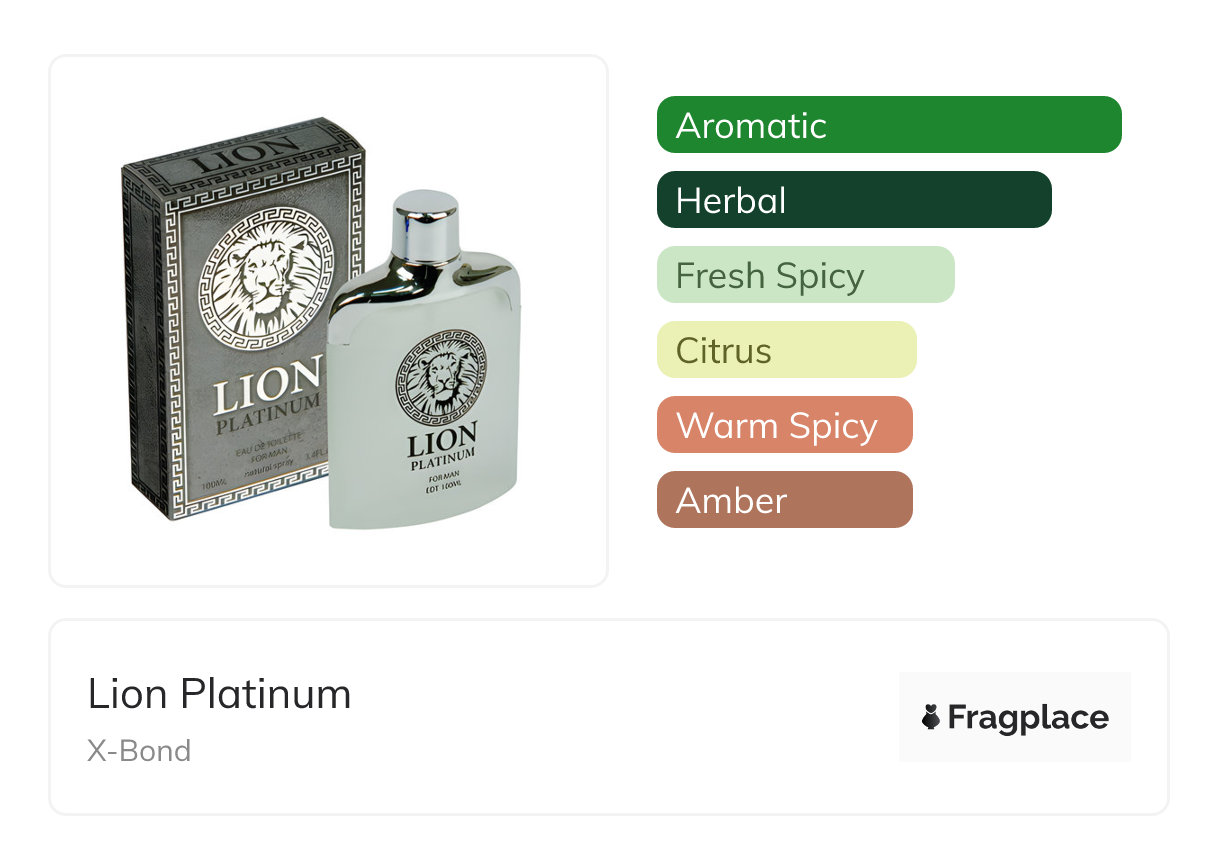Select the Warm Spicy accord bar
Screen dimensions: 1218x864
point(784,425)
